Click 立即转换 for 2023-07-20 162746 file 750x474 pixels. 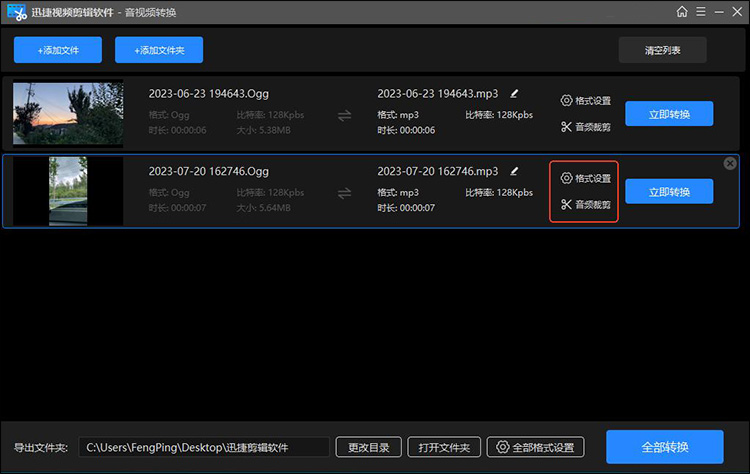tap(669, 191)
